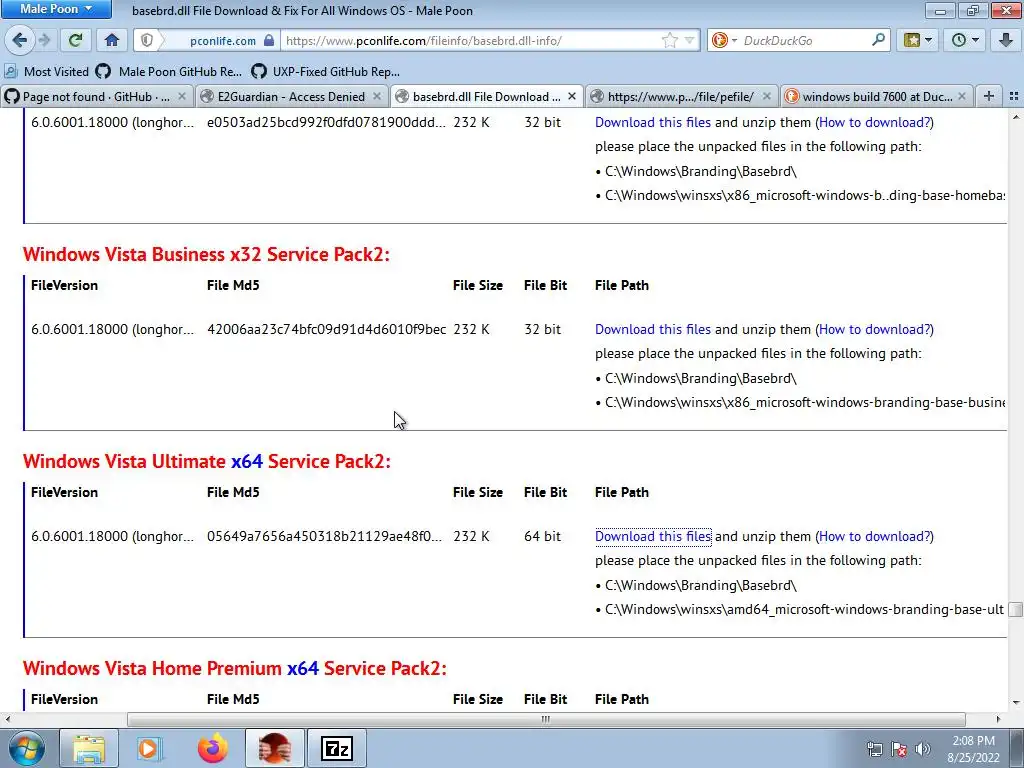Switch to windows build 7600 tab
This screenshot has width=1024, height=768.
point(876,97)
